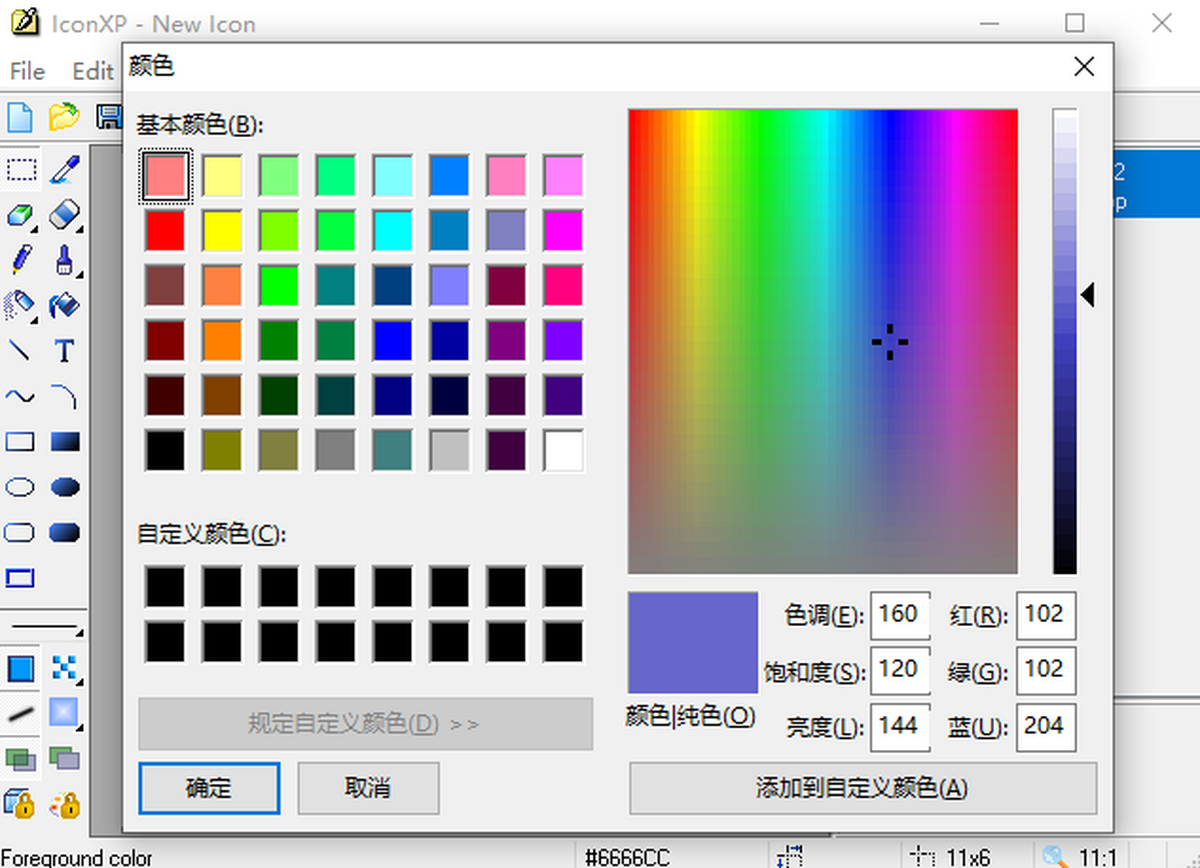Viewport: 1200px width, 868px height.
Task: Click the 红(R) value input field
Action: [x=1045, y=615]
